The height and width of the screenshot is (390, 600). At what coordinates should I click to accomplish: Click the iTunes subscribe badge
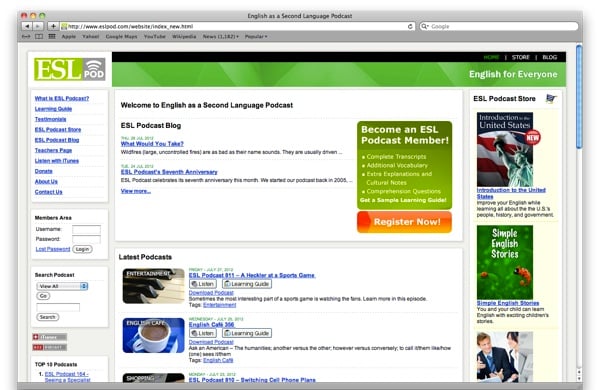49,337
